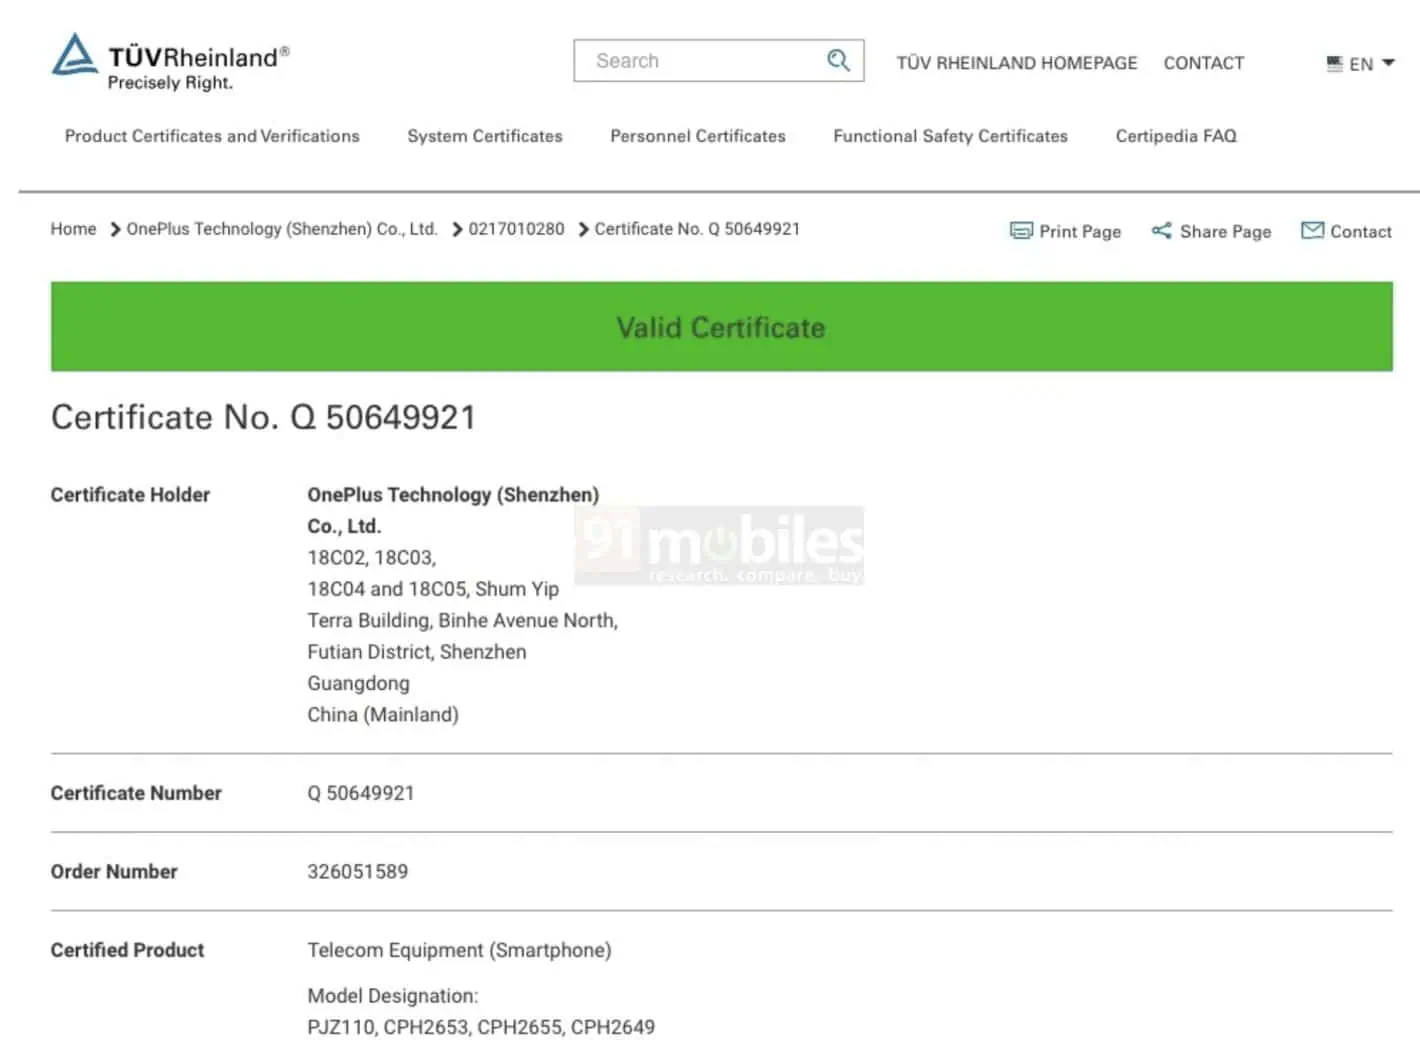Viewport: 1420px width, 1064px height.
Task: Select Personnel Certificates in the navigation
Action: 697,136
